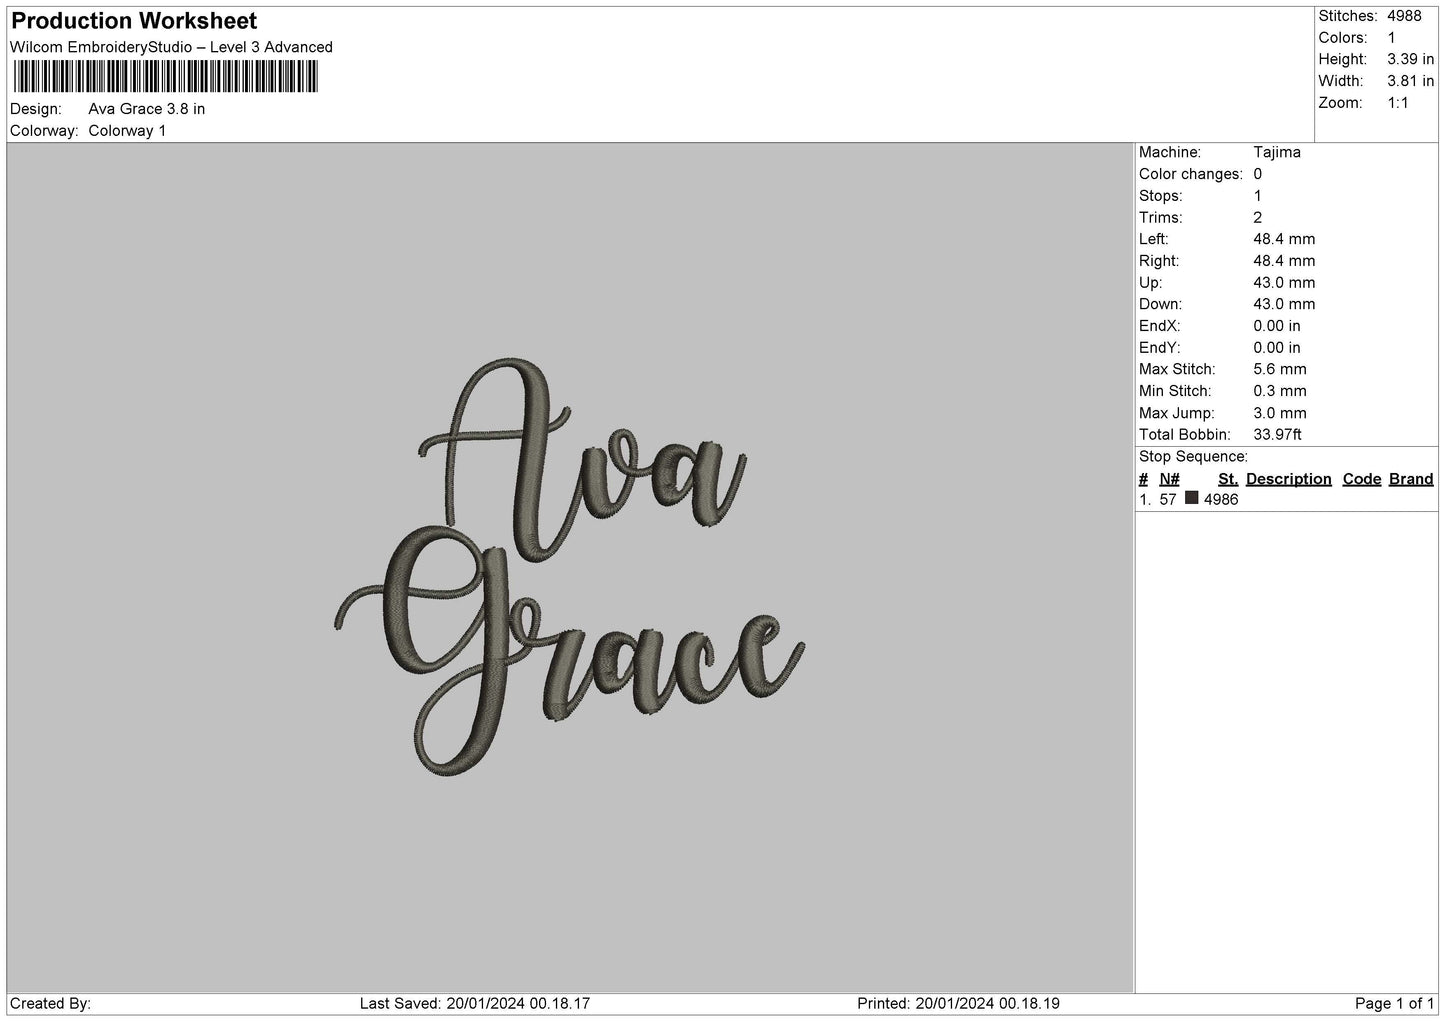Image resolution: width=1445 pixels, height=1021 pixels.
Task: Click the 'St.' column header
Action: pos(1228,479)
